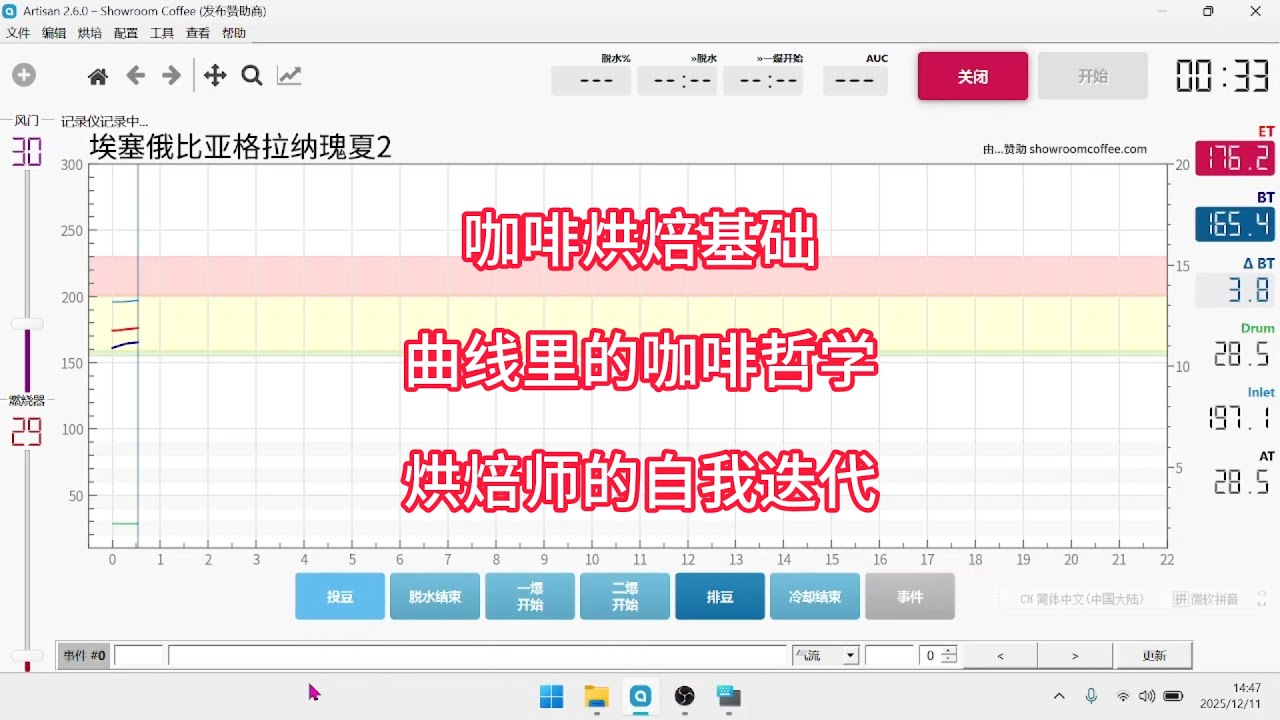Open the 编辑 menu
The image size is (1280, 720).
(x=54, y=33)
